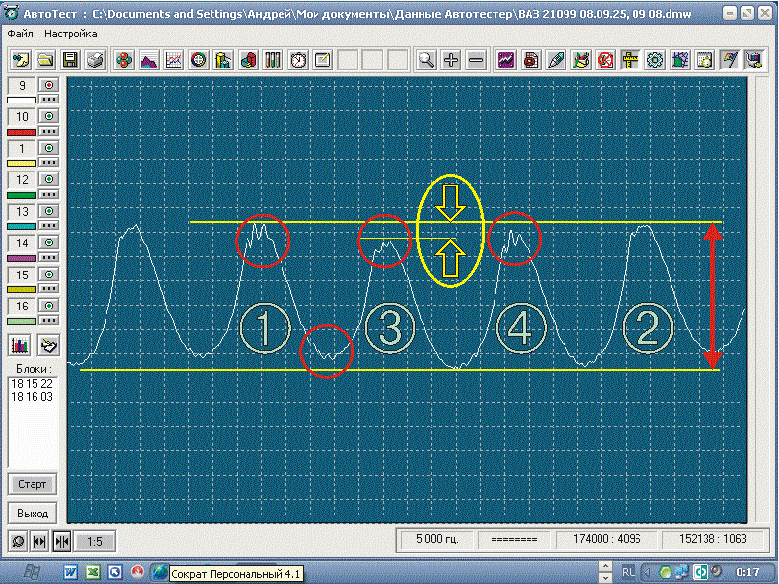The width and height of the screenshot is (779, 584).
Task: Click the magnifier zoom icon
Action: [427, 60]
